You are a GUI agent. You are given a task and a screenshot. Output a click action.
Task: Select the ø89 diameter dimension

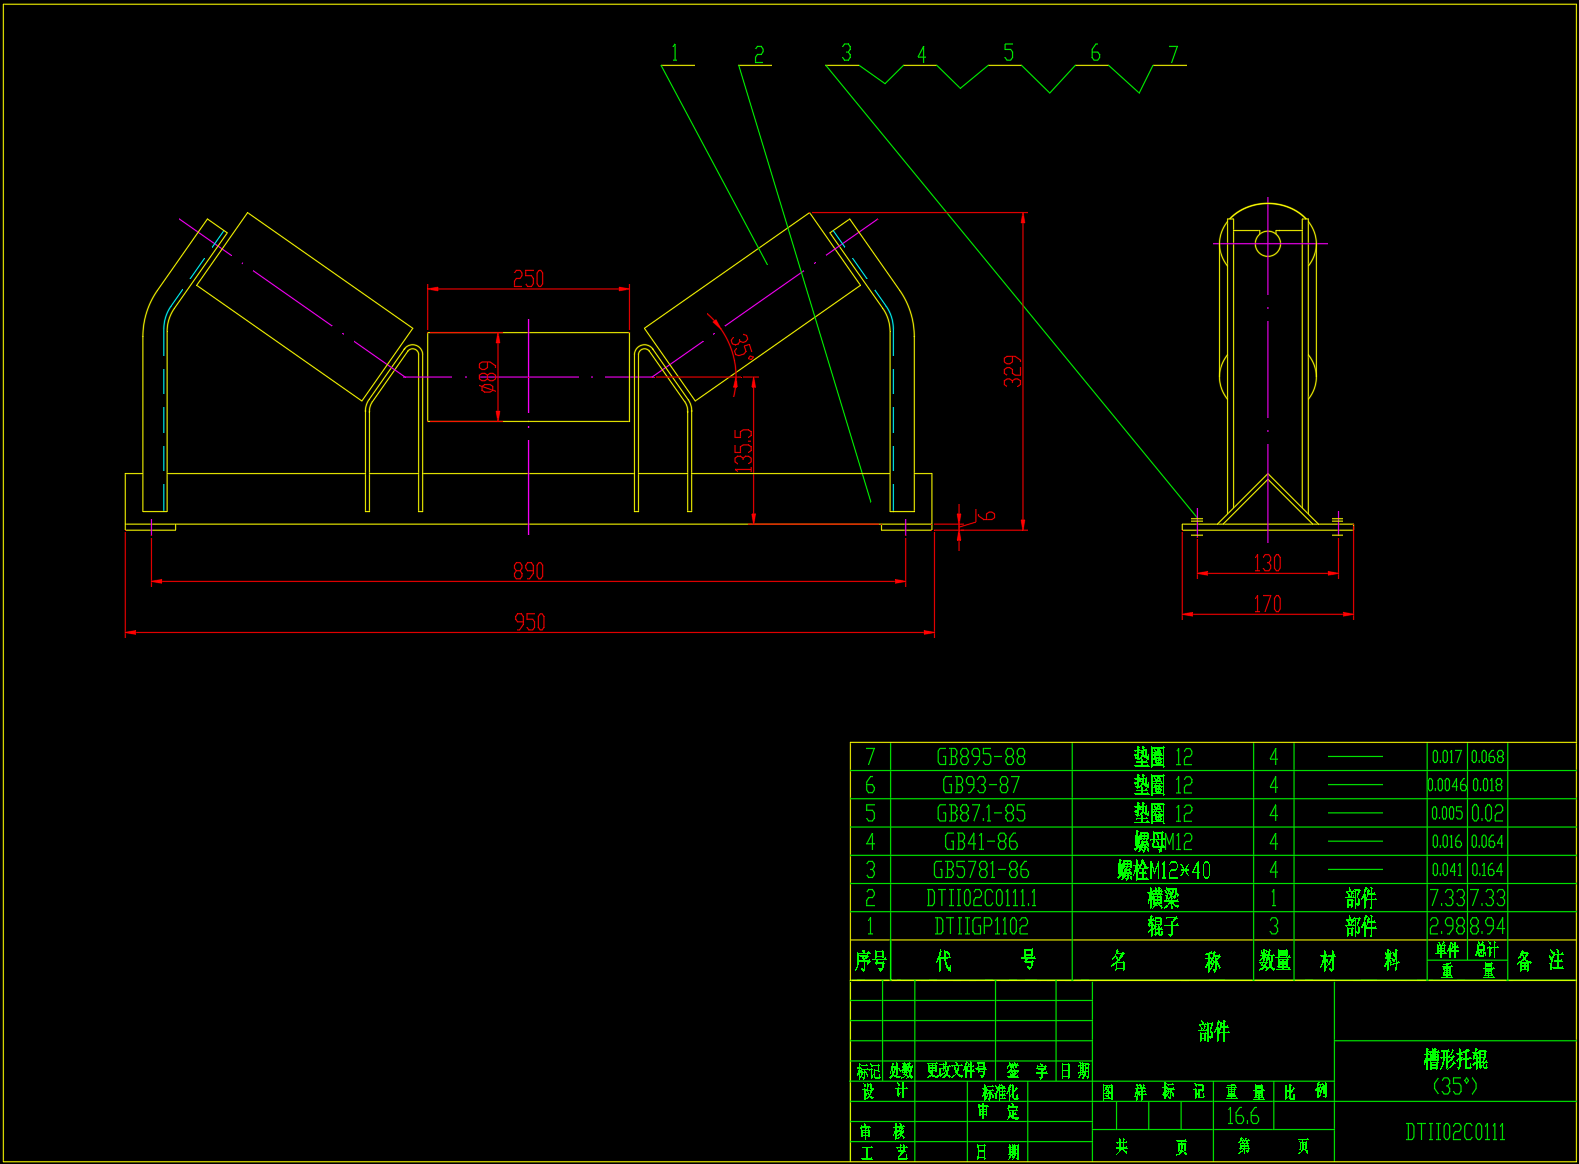[487, 377]
